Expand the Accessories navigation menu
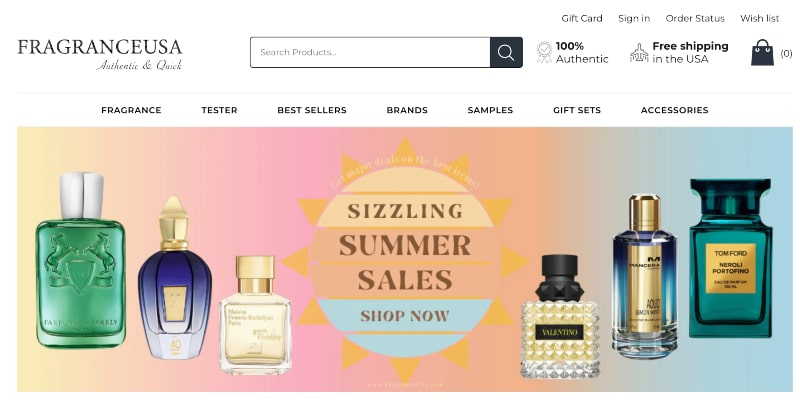The width and height of the screenshot is (800, 402). pos(674,110)
